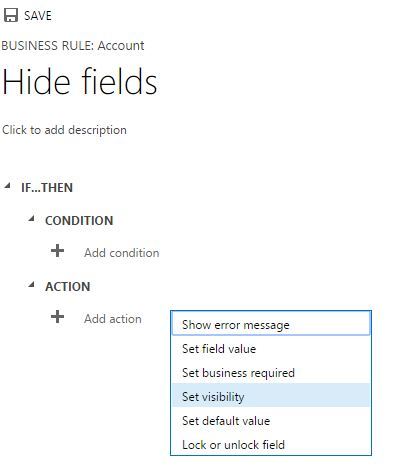This screenshot has width=402, height=475.
Task: Click the Add condition link
Action: 122,253
